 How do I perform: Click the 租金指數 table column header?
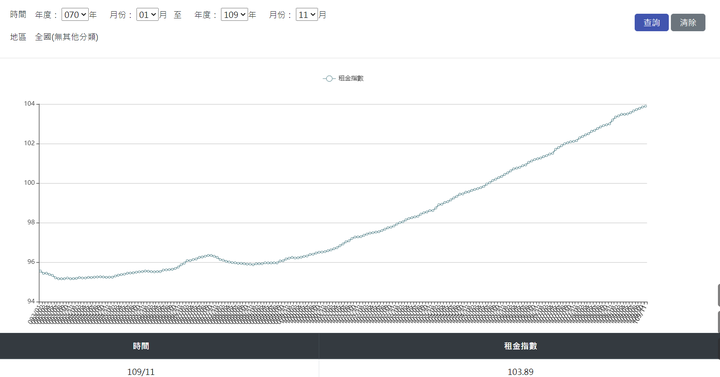click(x=520, y=346)
